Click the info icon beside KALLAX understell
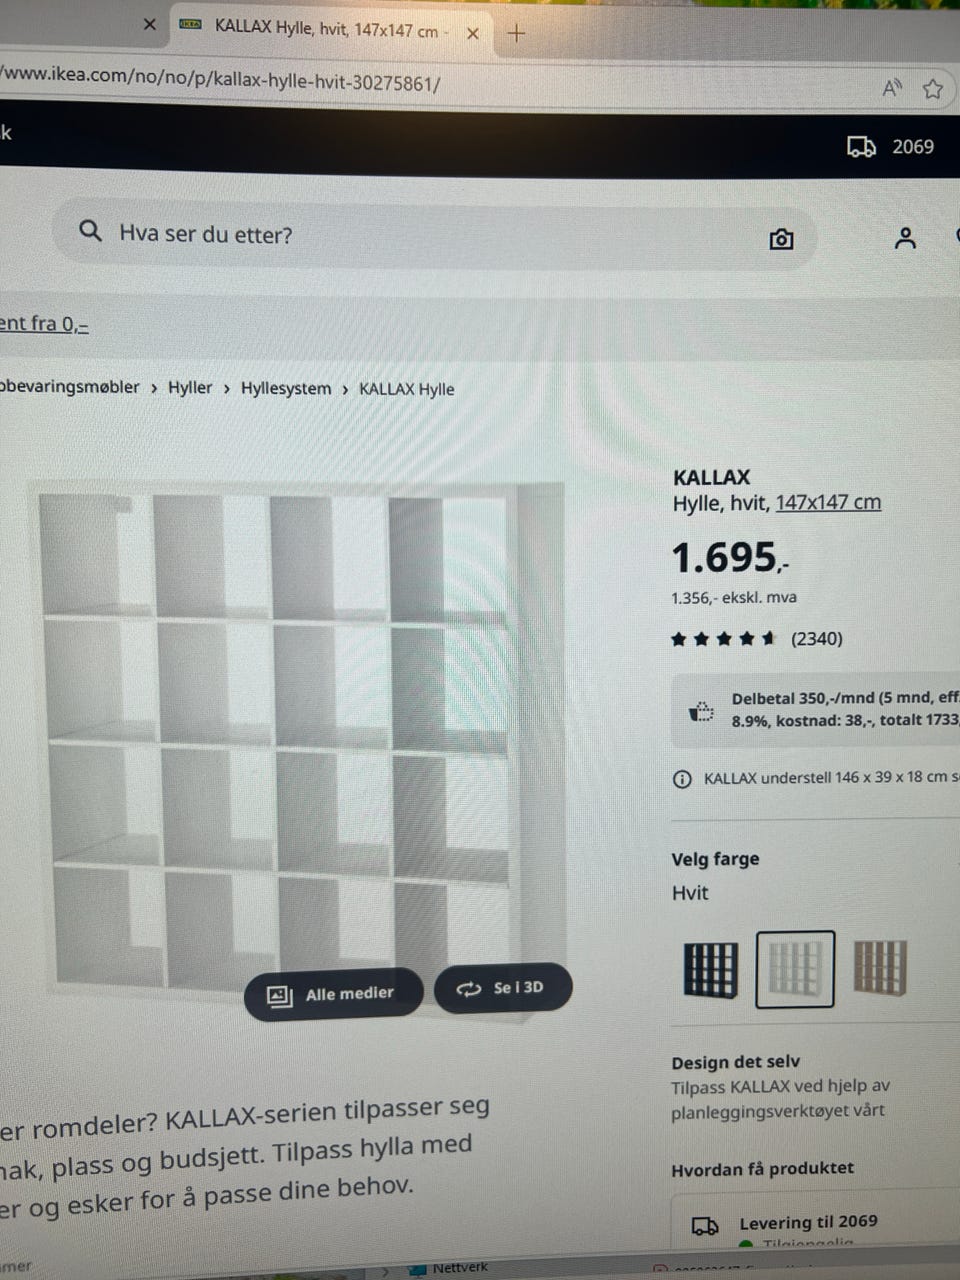960x1280 pixels. pyautogui.click(x=682, y=779)
